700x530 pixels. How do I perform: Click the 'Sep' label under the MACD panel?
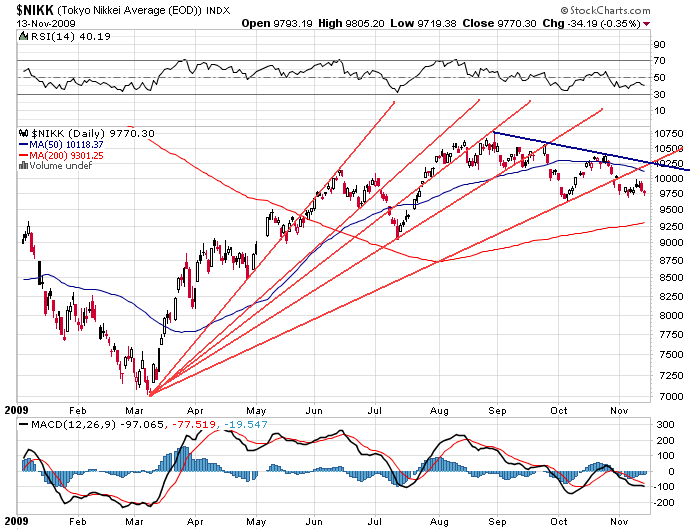click(x=497, y=522)
